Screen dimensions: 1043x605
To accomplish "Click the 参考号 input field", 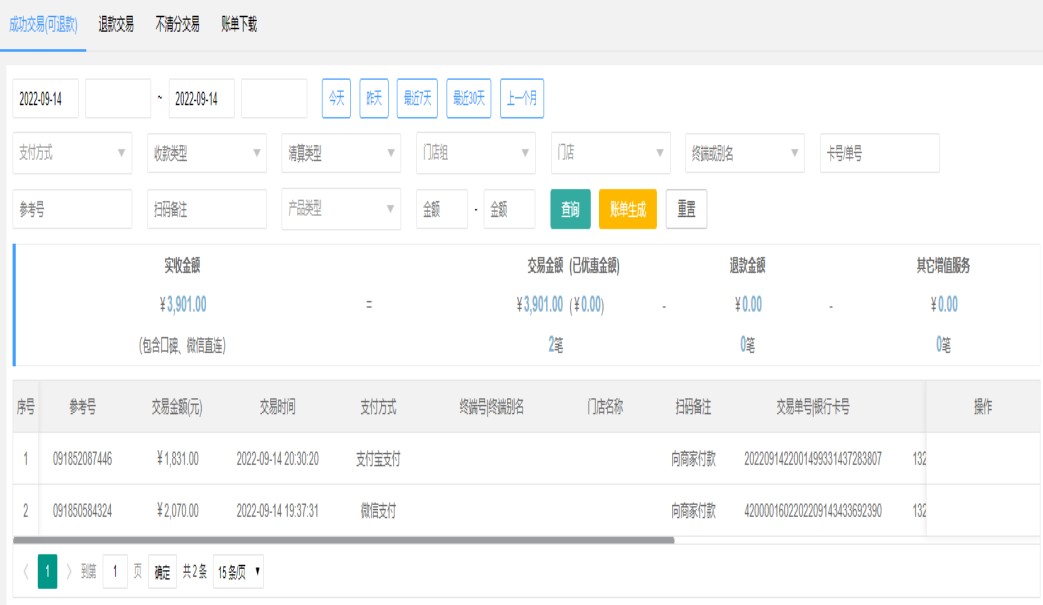I will 72,209.
